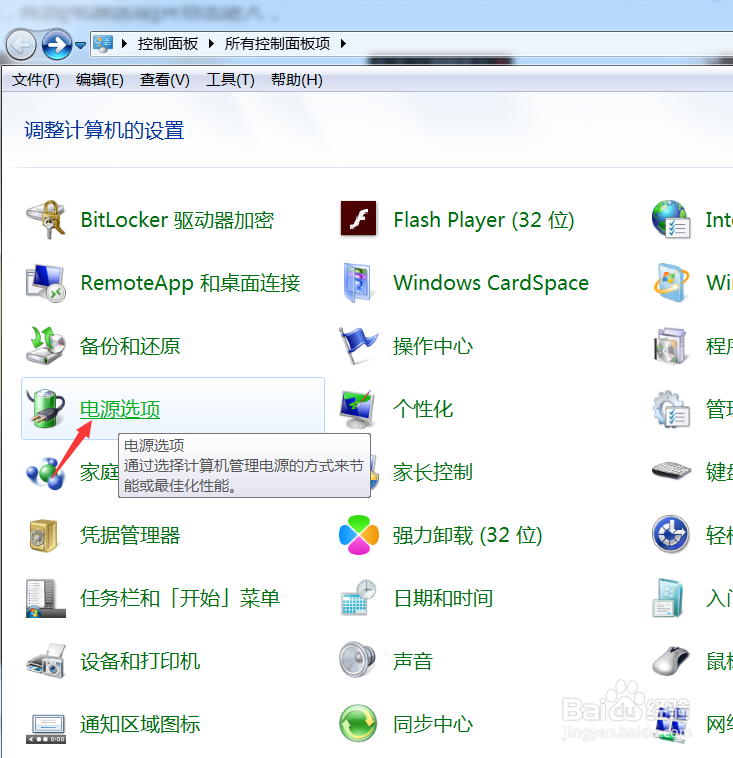Open the 备份和还原 link

130,346
